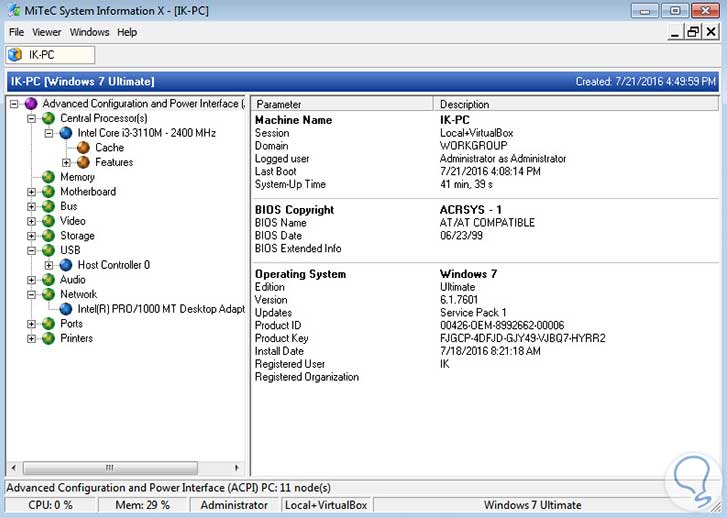Screen dimensions: 727x518
Task: Click the CPU: 0 % status bar panel
Action: [x=50, y=505]
